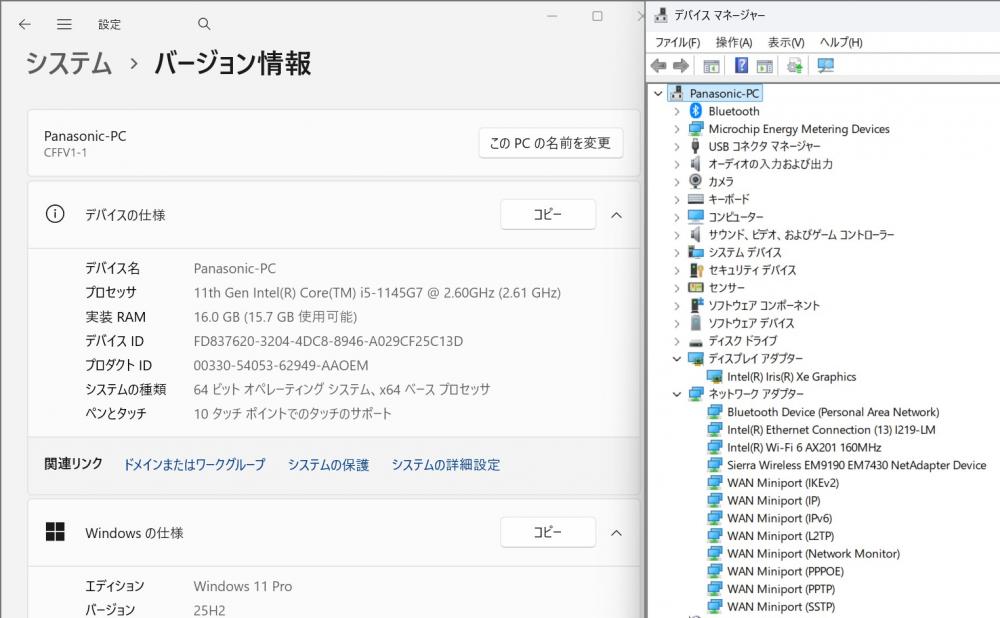
Task: Click コピー button for デバイスの仕様
Action: pyautogui.click(x=548, y=214)
